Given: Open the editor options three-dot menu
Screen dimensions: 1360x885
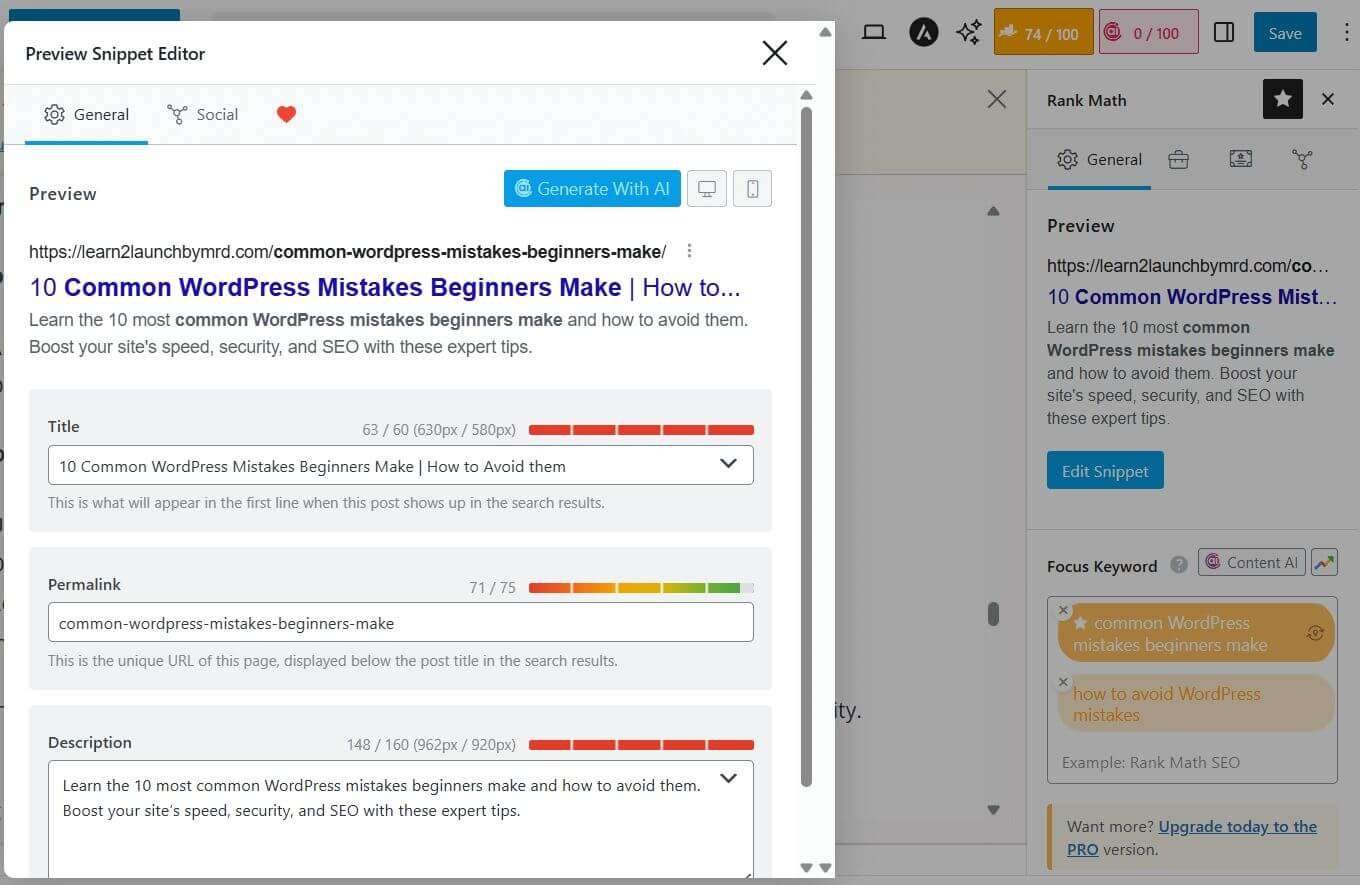Looking at the screenshot, I should pyautogui.click(x=1346, y=32).
